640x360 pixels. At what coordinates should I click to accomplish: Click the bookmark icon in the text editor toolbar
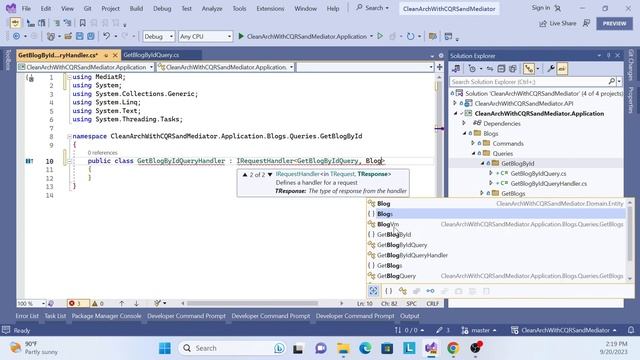(x=82, y=23)
